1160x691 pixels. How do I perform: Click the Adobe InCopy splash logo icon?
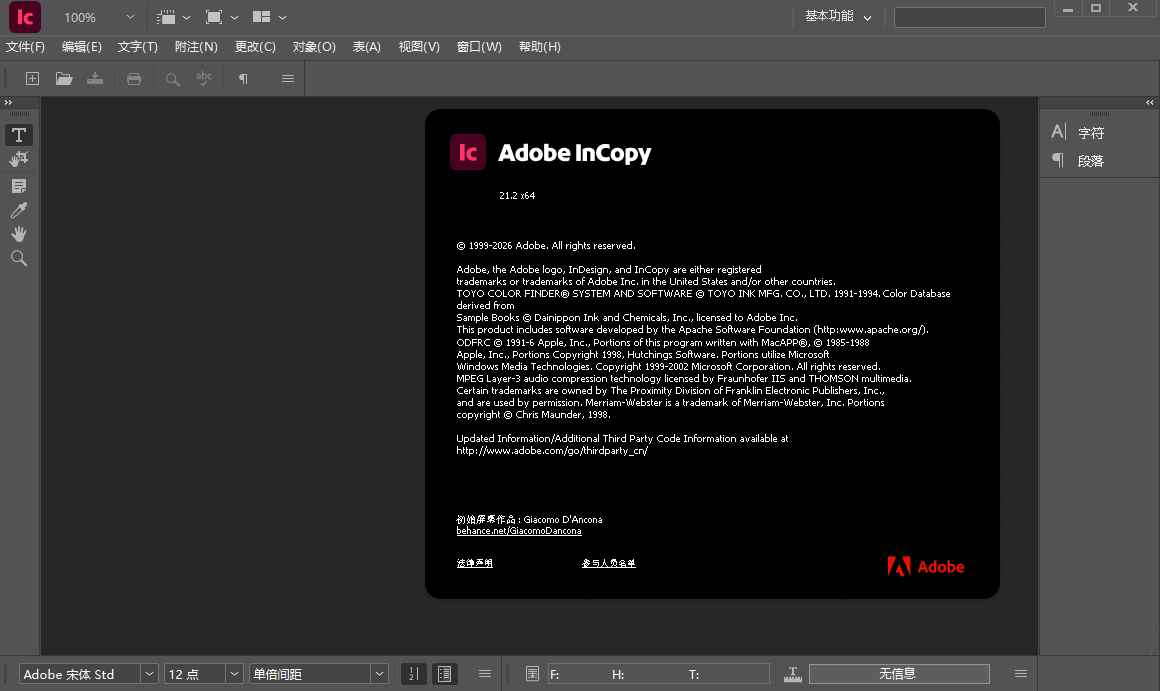coord(468,152)
